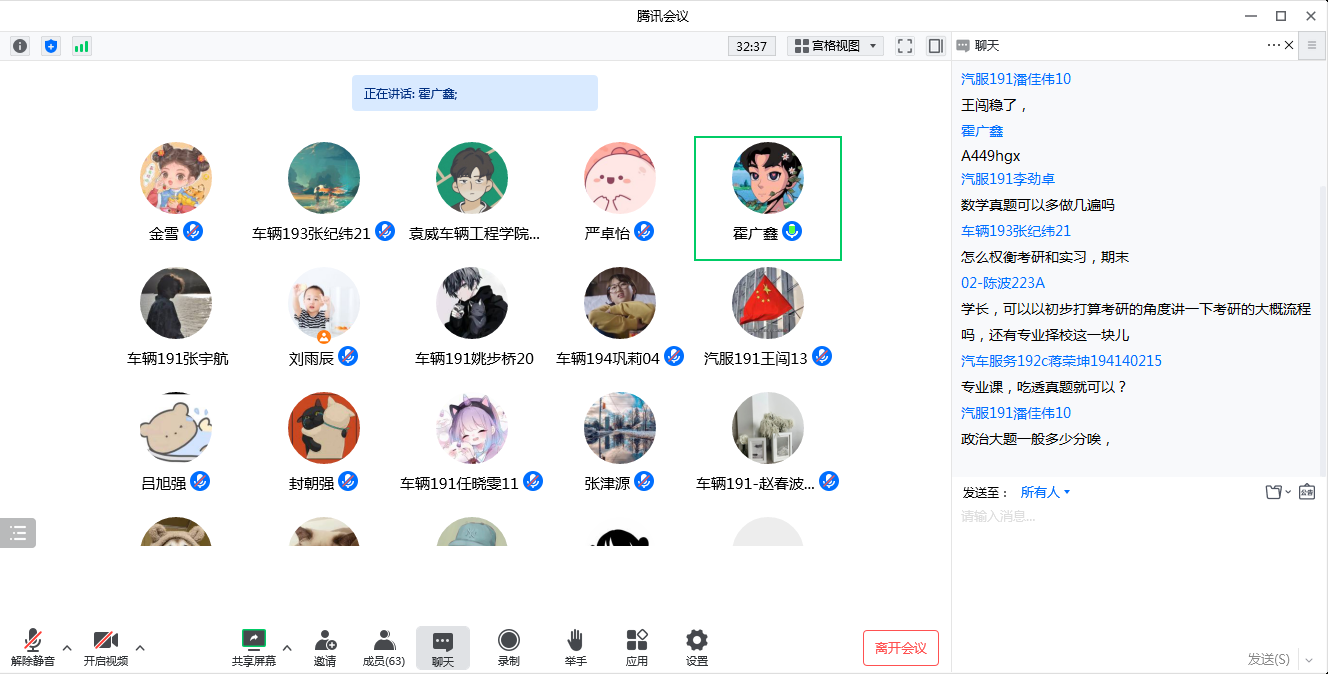This screenshot has width=1328, height=674.
Task: Toggle the Chat (聊天) toolbar item
Action: click(x=443, y=647)
